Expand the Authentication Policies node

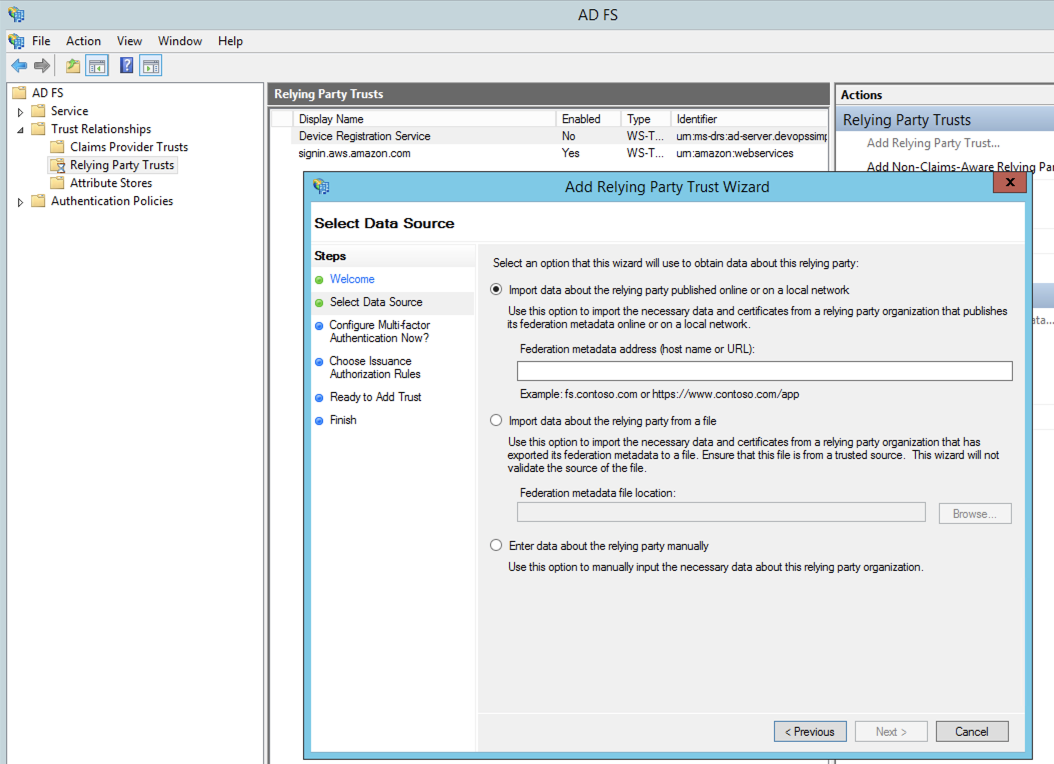(x=21, y=202)
